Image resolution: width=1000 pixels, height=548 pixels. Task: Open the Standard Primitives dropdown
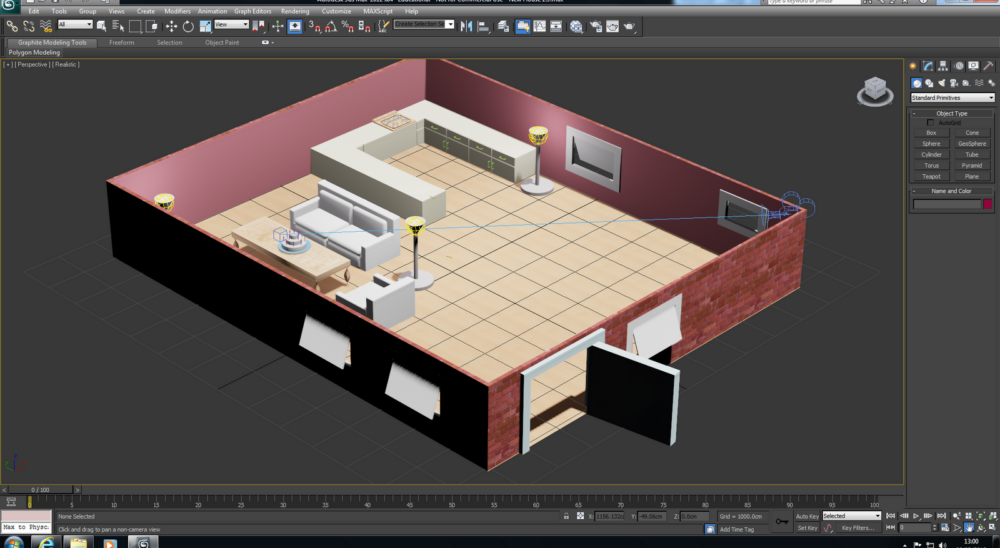952,98
